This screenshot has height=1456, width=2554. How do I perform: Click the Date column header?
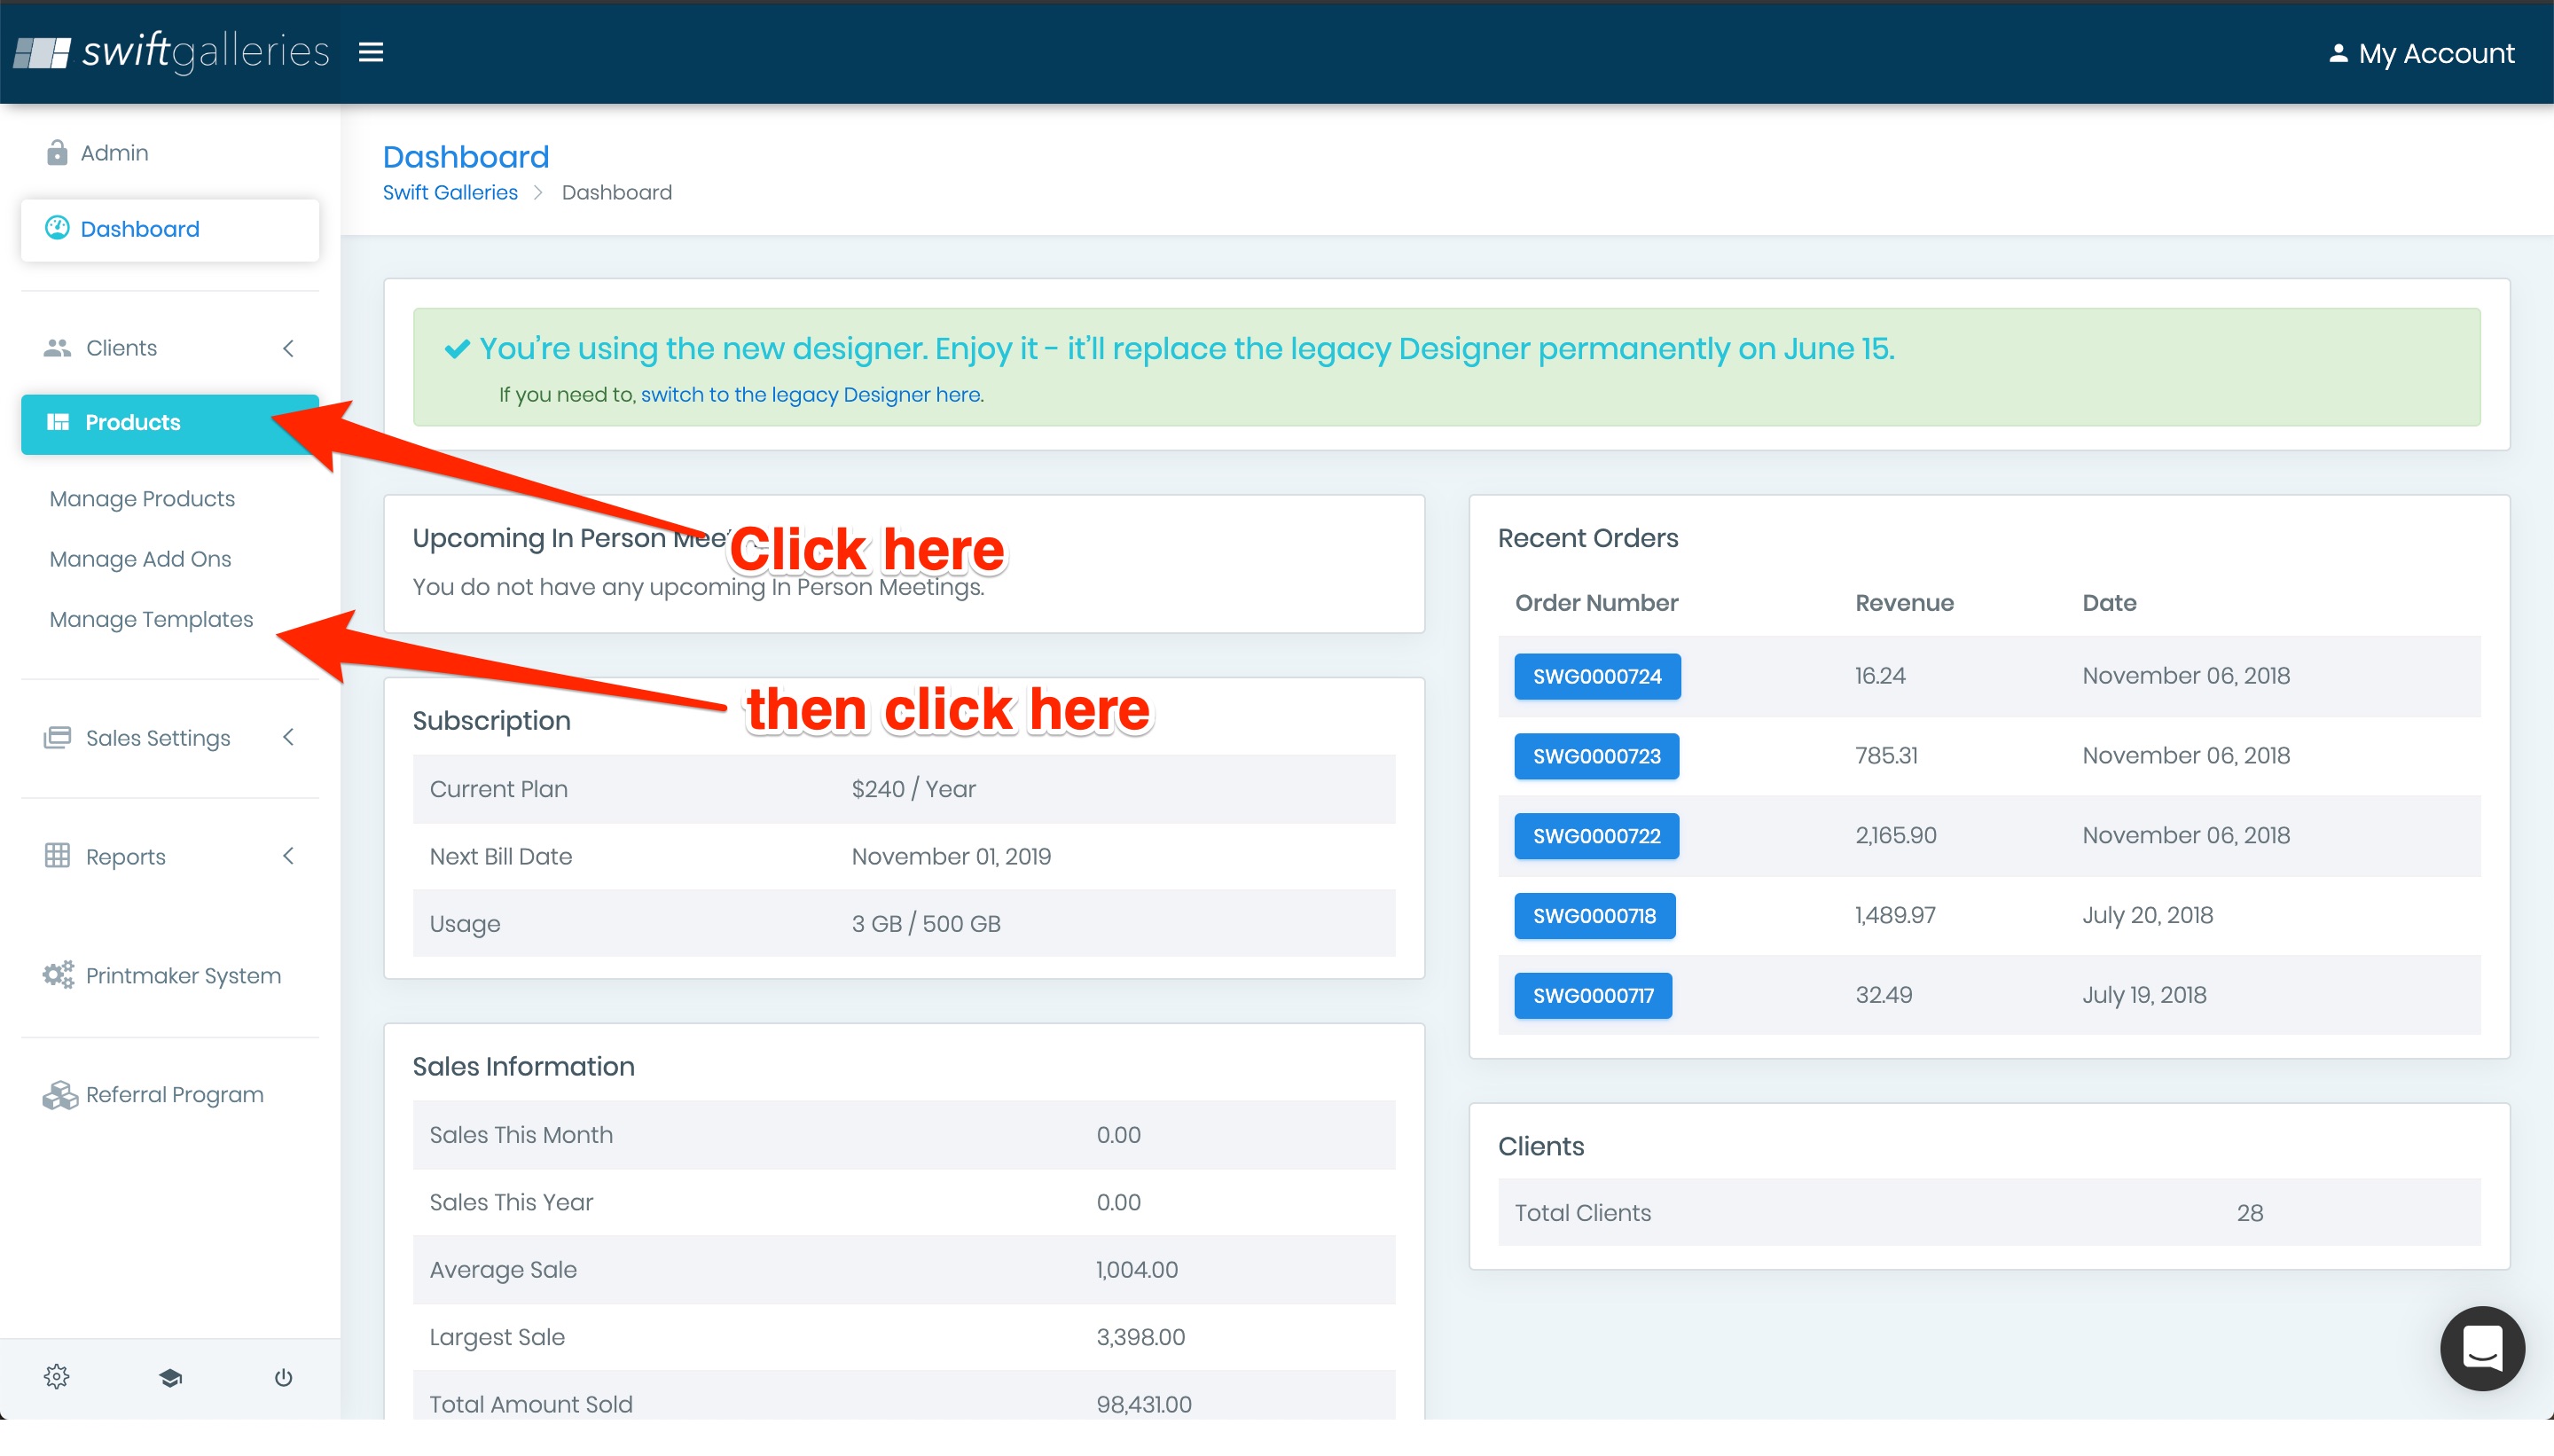coord(2109,603)
